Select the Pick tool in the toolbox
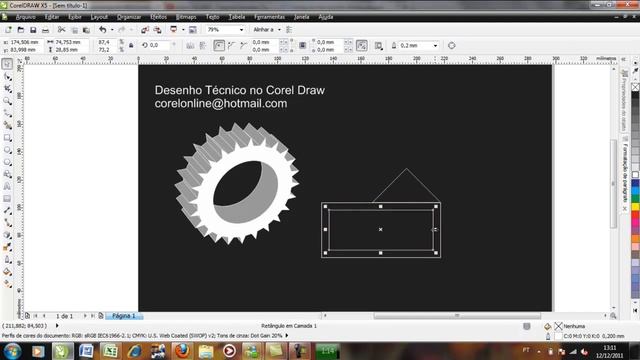This screenshot has width=640, height=360. coord(7,64)
